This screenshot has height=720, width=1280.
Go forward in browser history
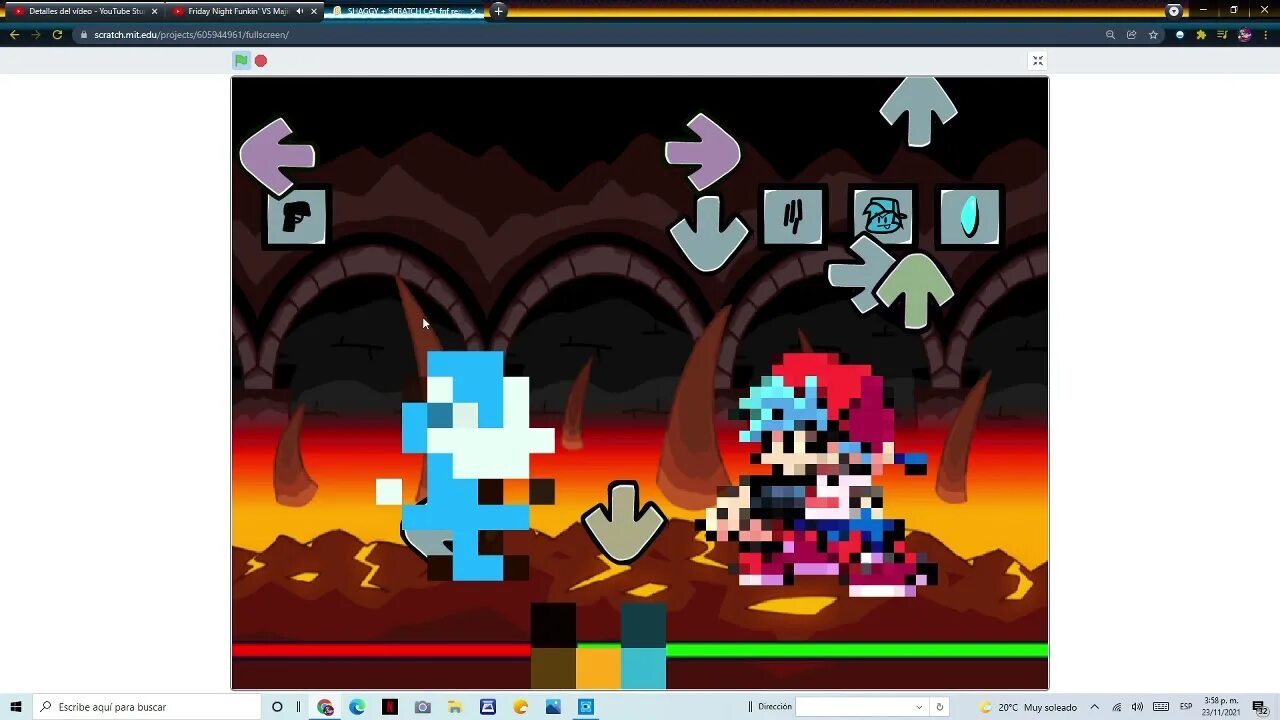[36, 34]
